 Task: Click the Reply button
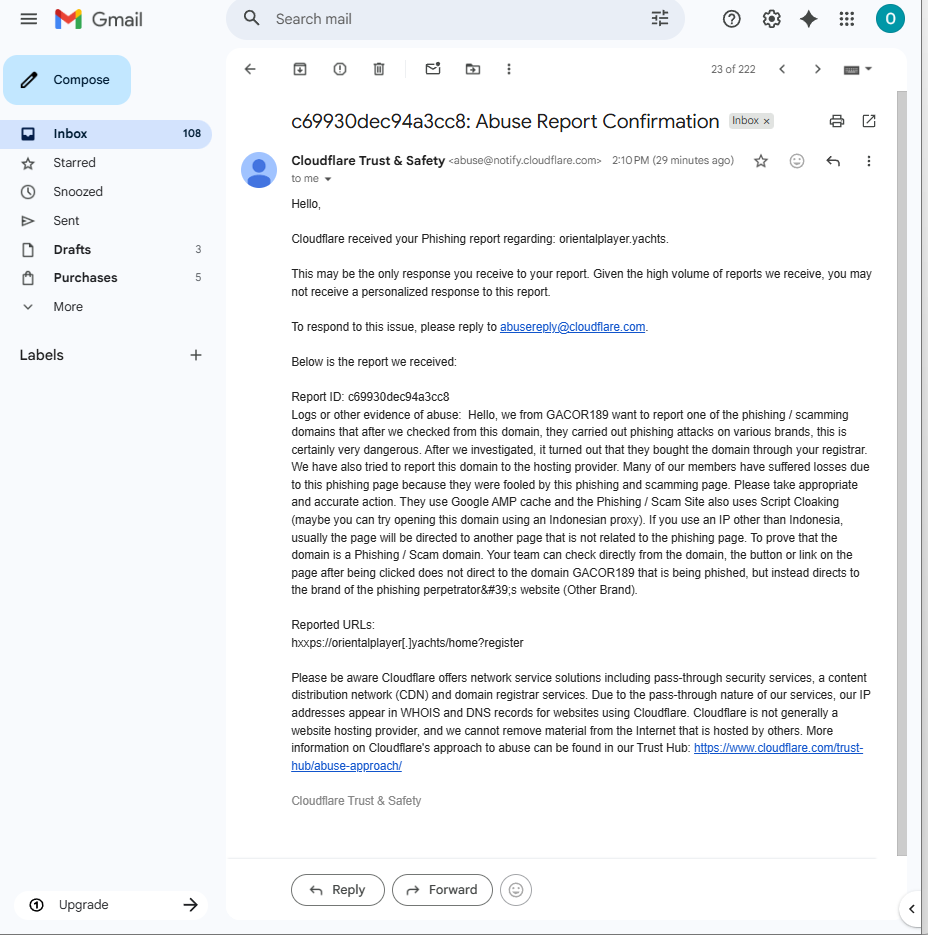click(x=338, y=890)
